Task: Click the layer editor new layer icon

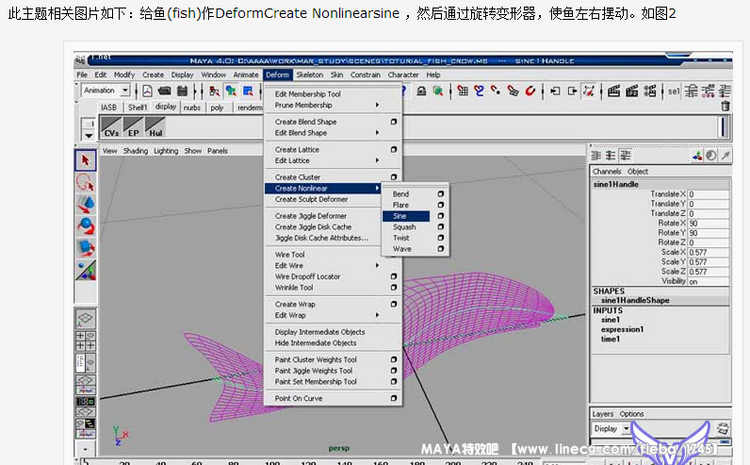Action: [x=723, y=428]
